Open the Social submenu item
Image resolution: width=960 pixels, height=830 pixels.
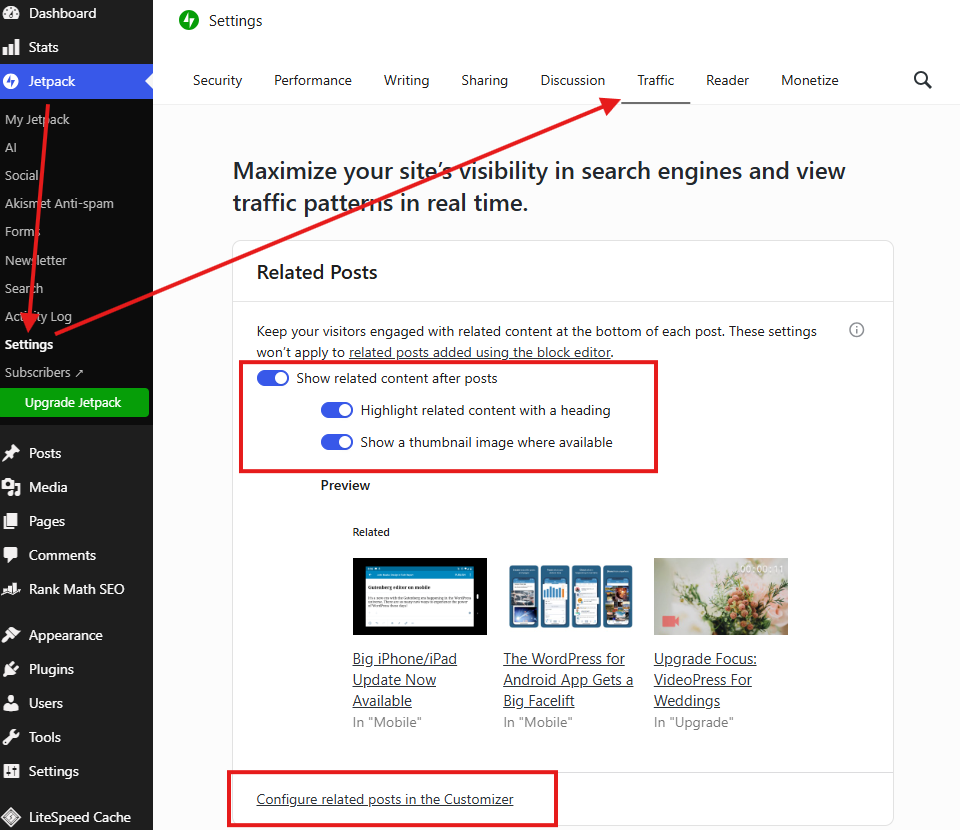21,176
